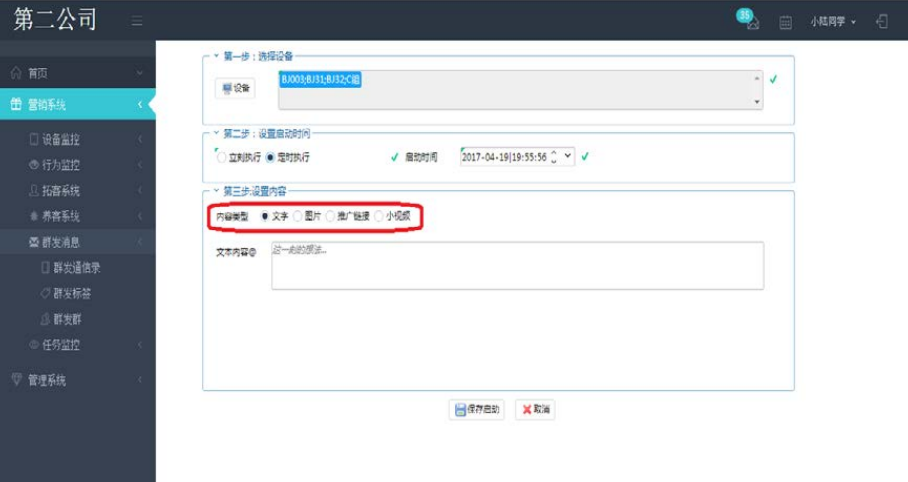Viewport: 908px width, 482px height.
Task: Click the gift icon of 营销系统
Action: pos(16,104)
